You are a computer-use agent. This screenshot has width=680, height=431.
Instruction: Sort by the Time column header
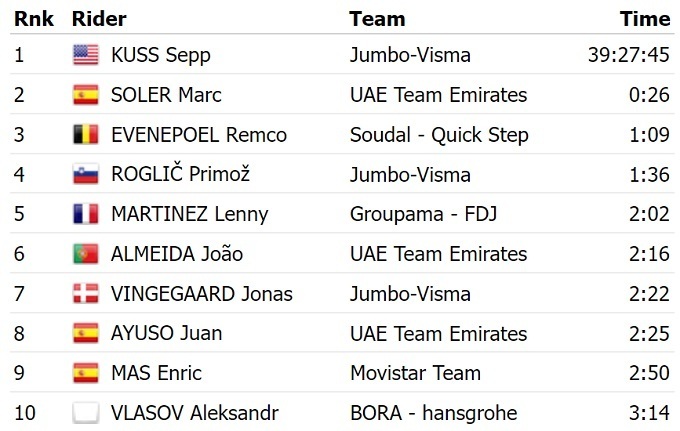[x=644, y=19]
